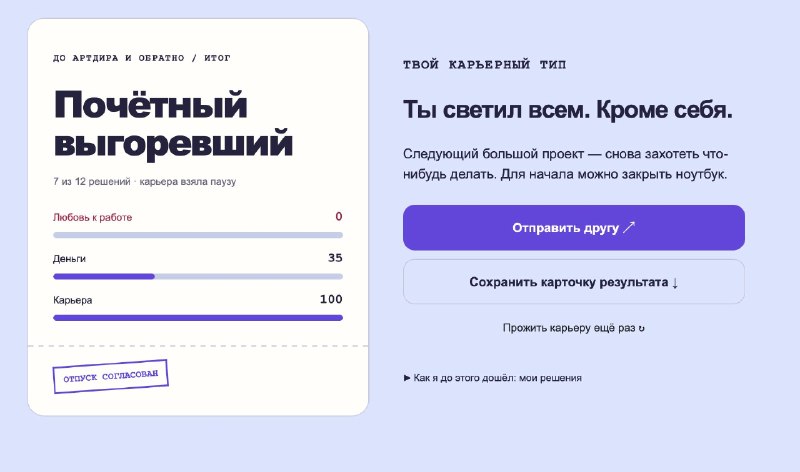Screen dimensions: 800x472
Task: Click the Карьера progress bar
Action: click(x=198, y=318)
